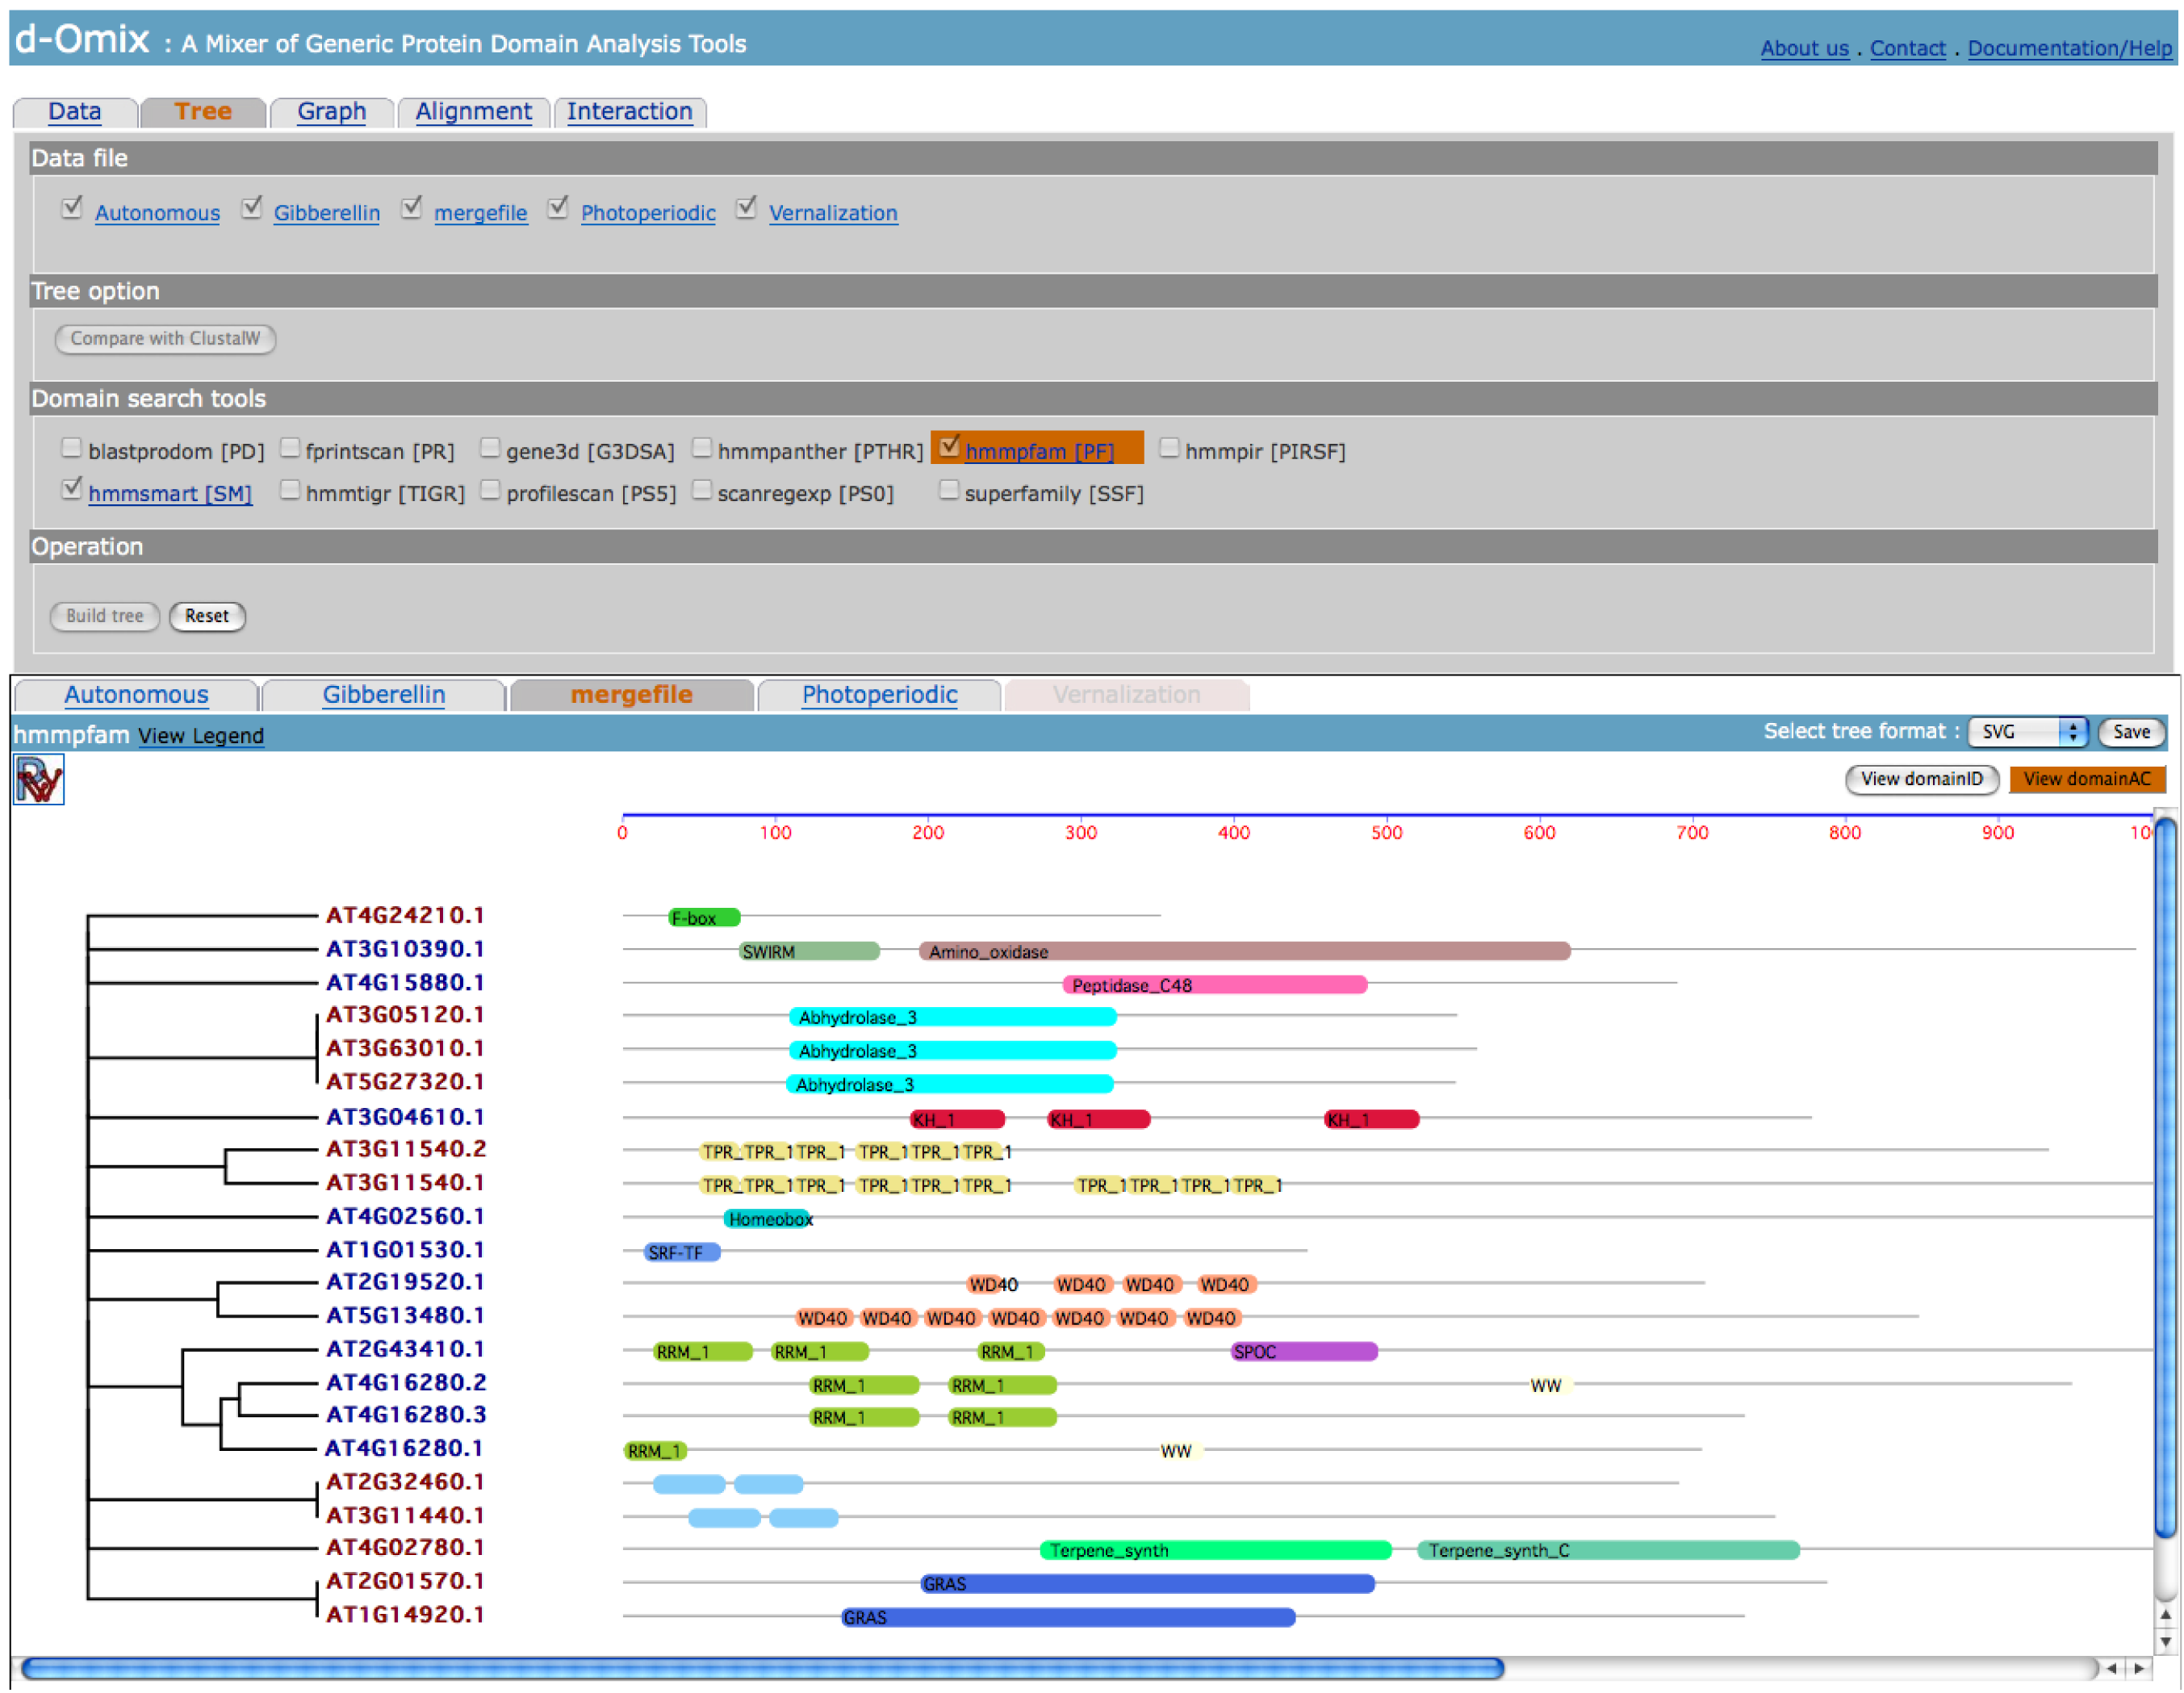2184x1693 pixels.
Task: Open the SVG tree format dropdown
Action: click(2027, 732)
